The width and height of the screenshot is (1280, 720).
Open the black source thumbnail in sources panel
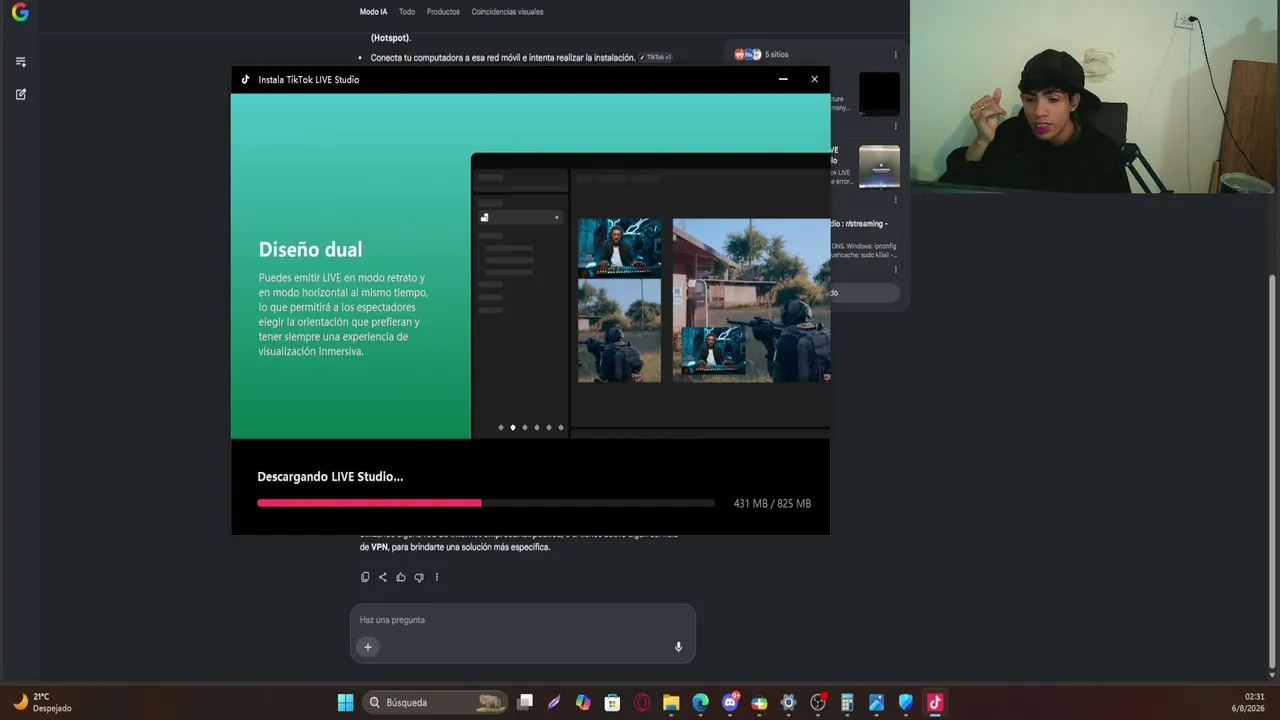click(x=879, y=94)
